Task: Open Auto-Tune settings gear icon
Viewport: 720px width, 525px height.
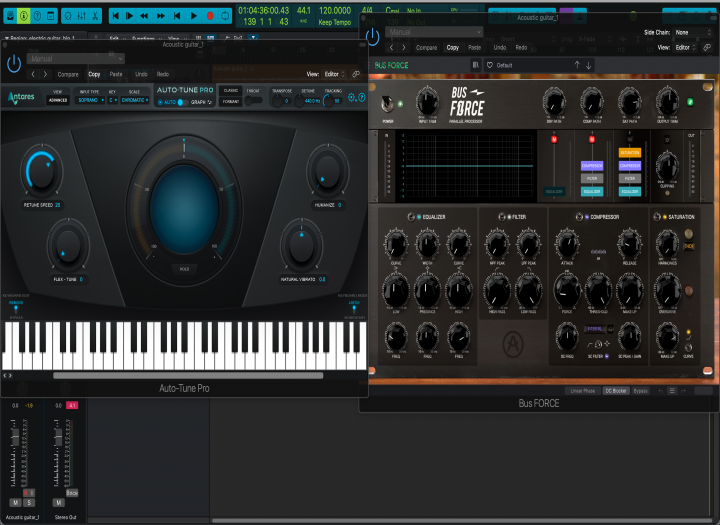Action: pos(352,98)
